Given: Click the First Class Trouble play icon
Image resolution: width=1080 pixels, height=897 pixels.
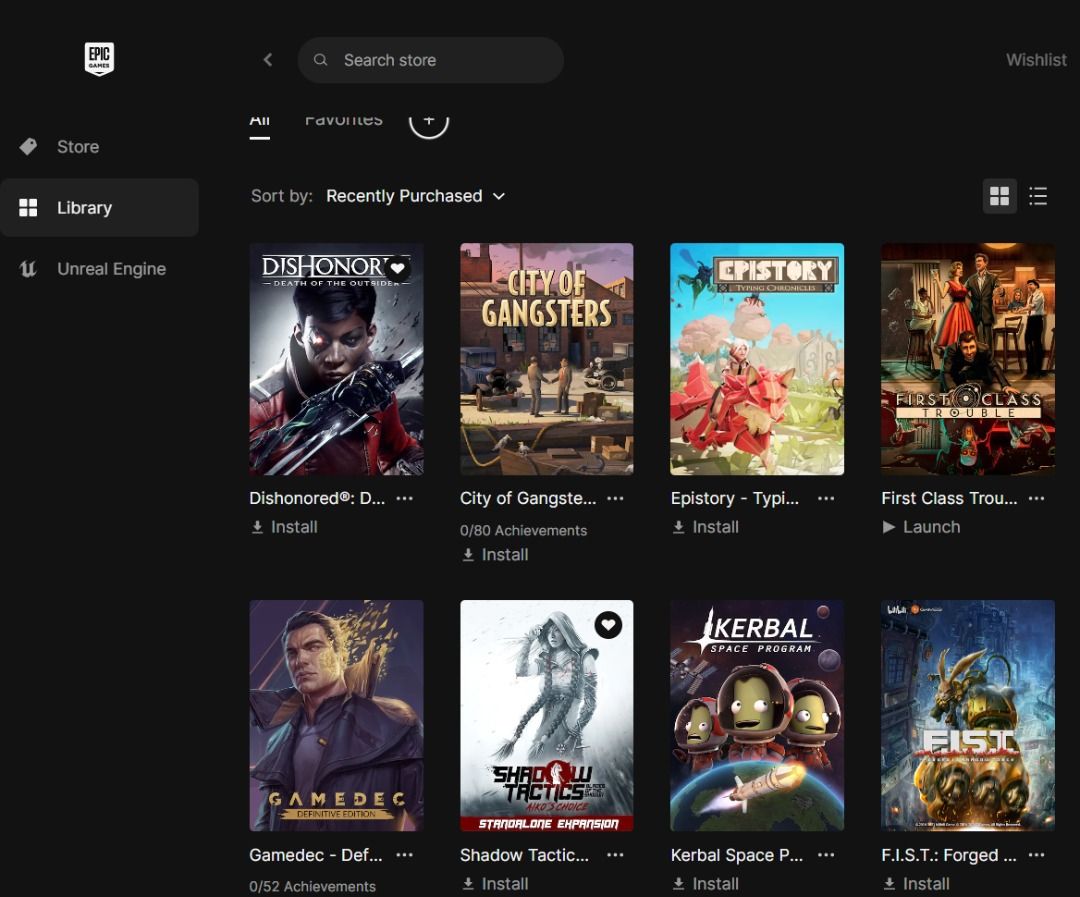Looking at the screenshot, I should 889,527.
